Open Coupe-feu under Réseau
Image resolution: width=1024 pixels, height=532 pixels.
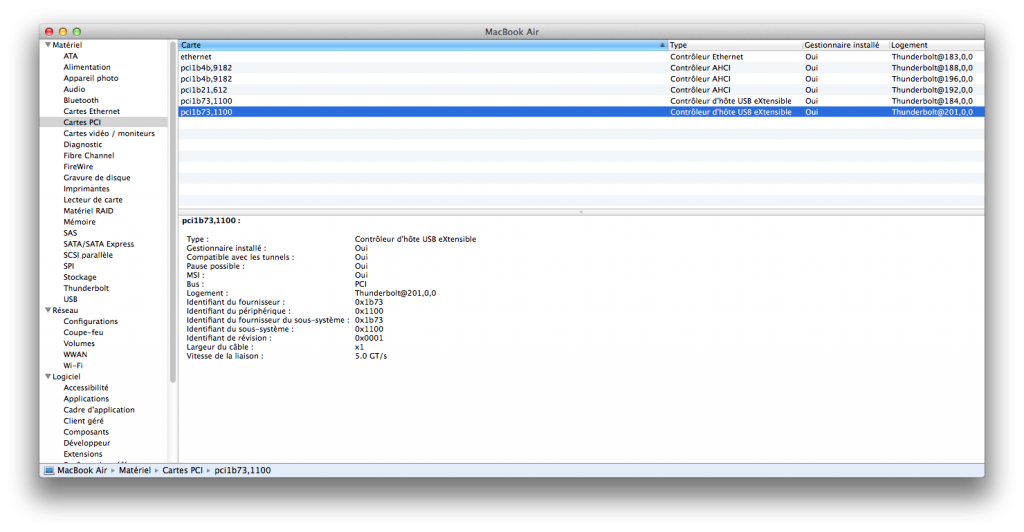point(83,332)
